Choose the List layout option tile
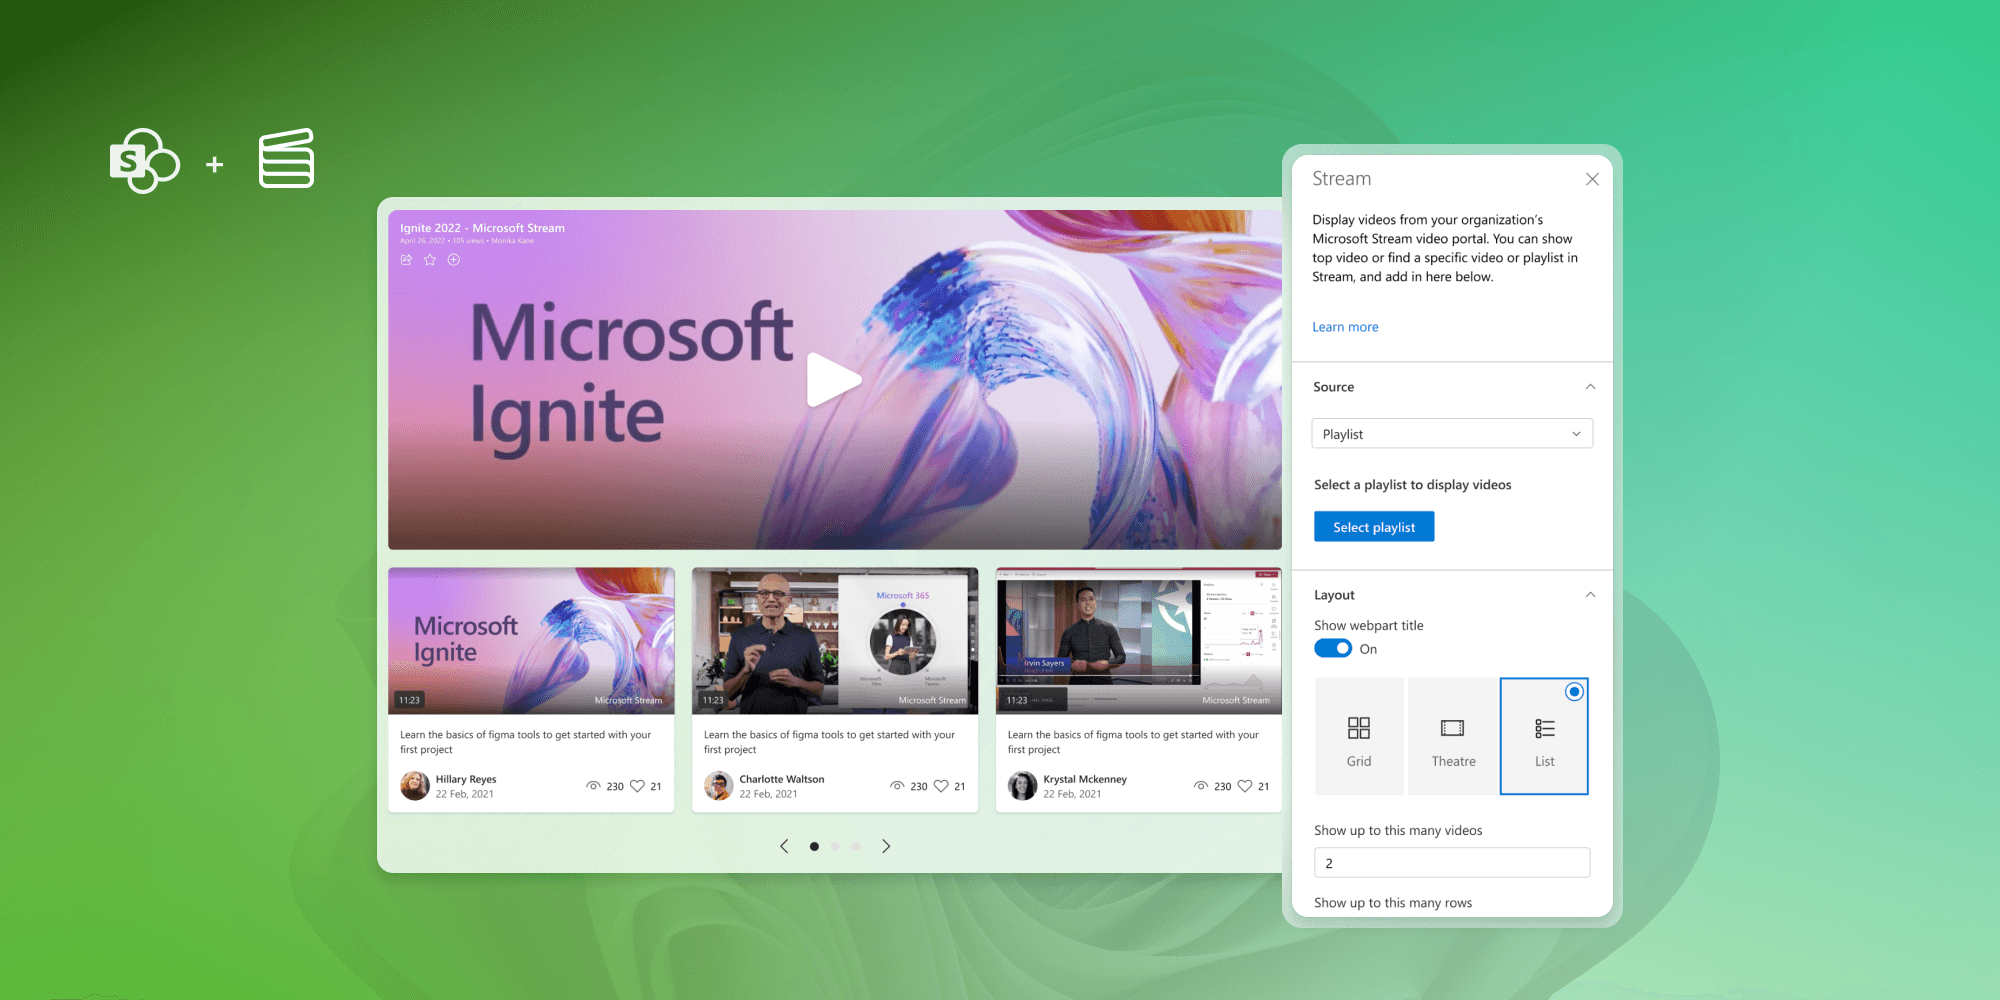 tap(1544, 736)
